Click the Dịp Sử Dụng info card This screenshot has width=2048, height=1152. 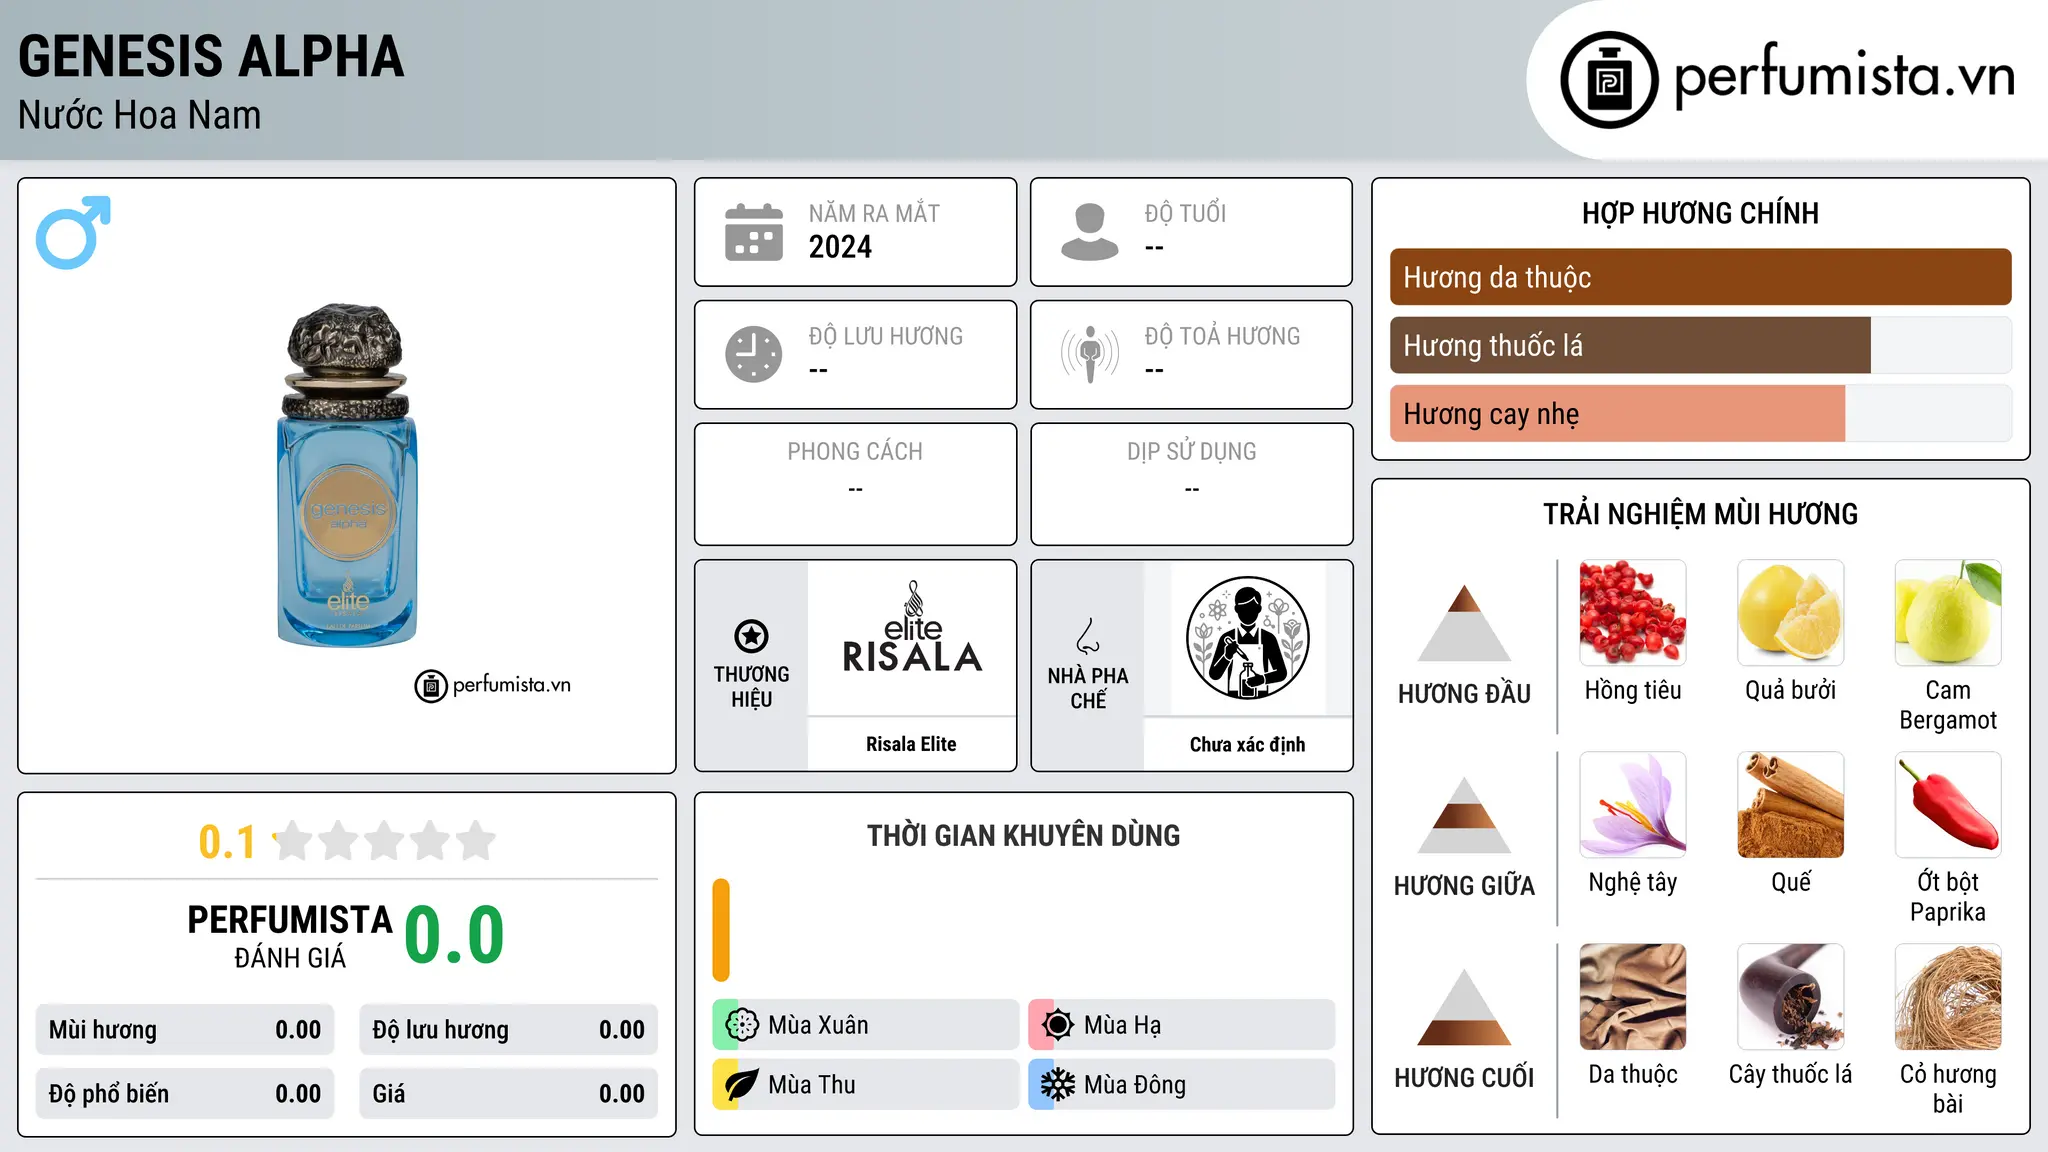[x=1191, y=484]
